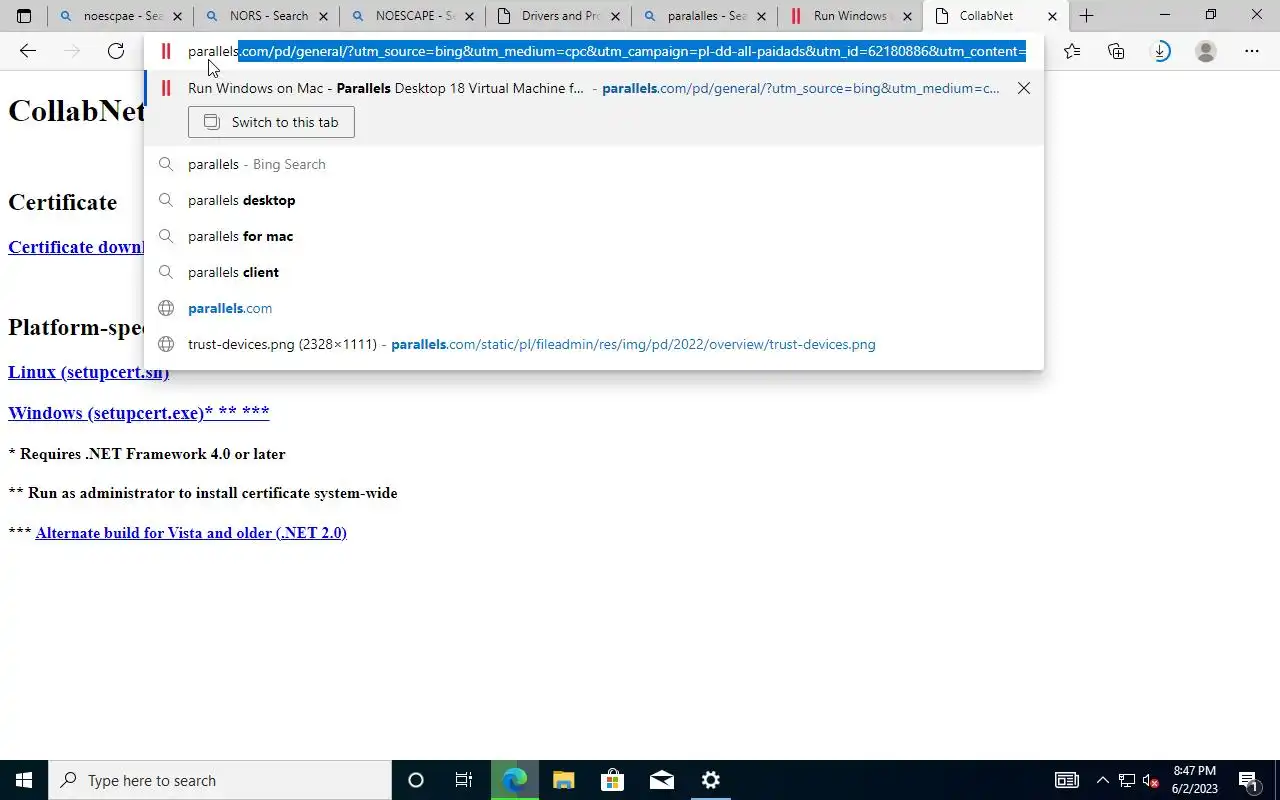
Task: Select parallels client suggestion
Action: pos(594,272)
